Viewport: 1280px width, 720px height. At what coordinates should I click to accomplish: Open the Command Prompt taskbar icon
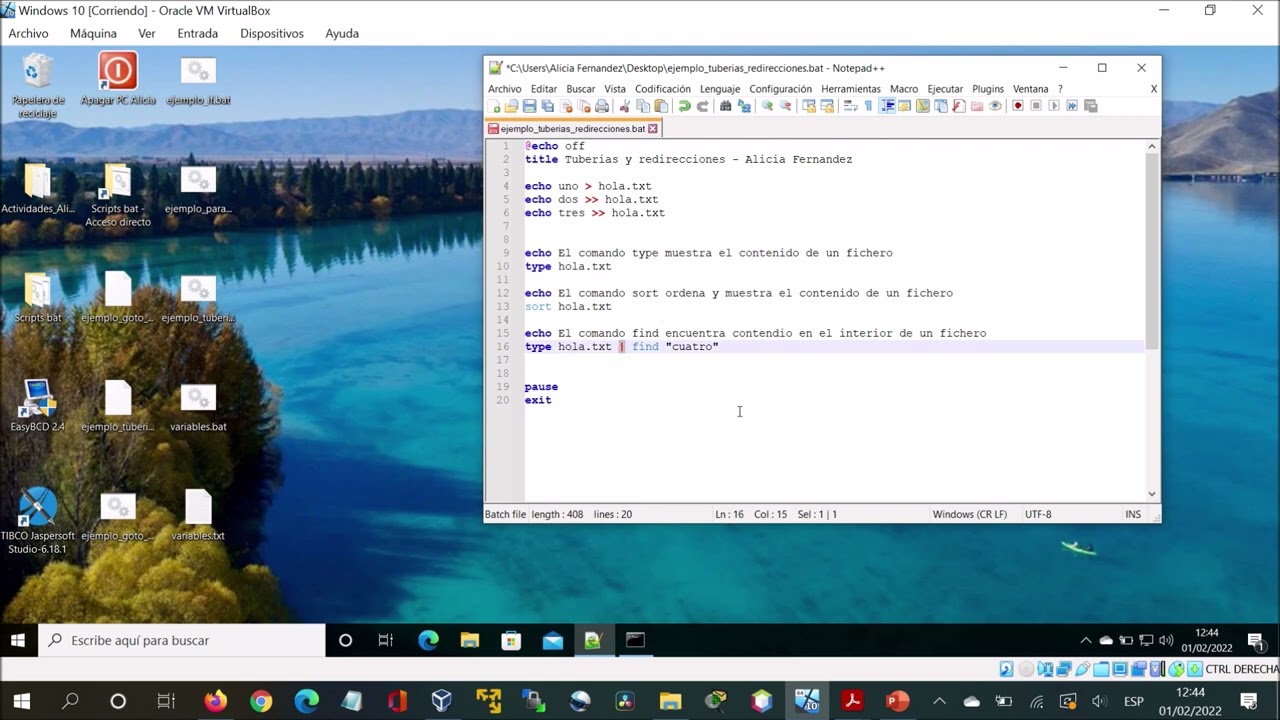(635, 640)
